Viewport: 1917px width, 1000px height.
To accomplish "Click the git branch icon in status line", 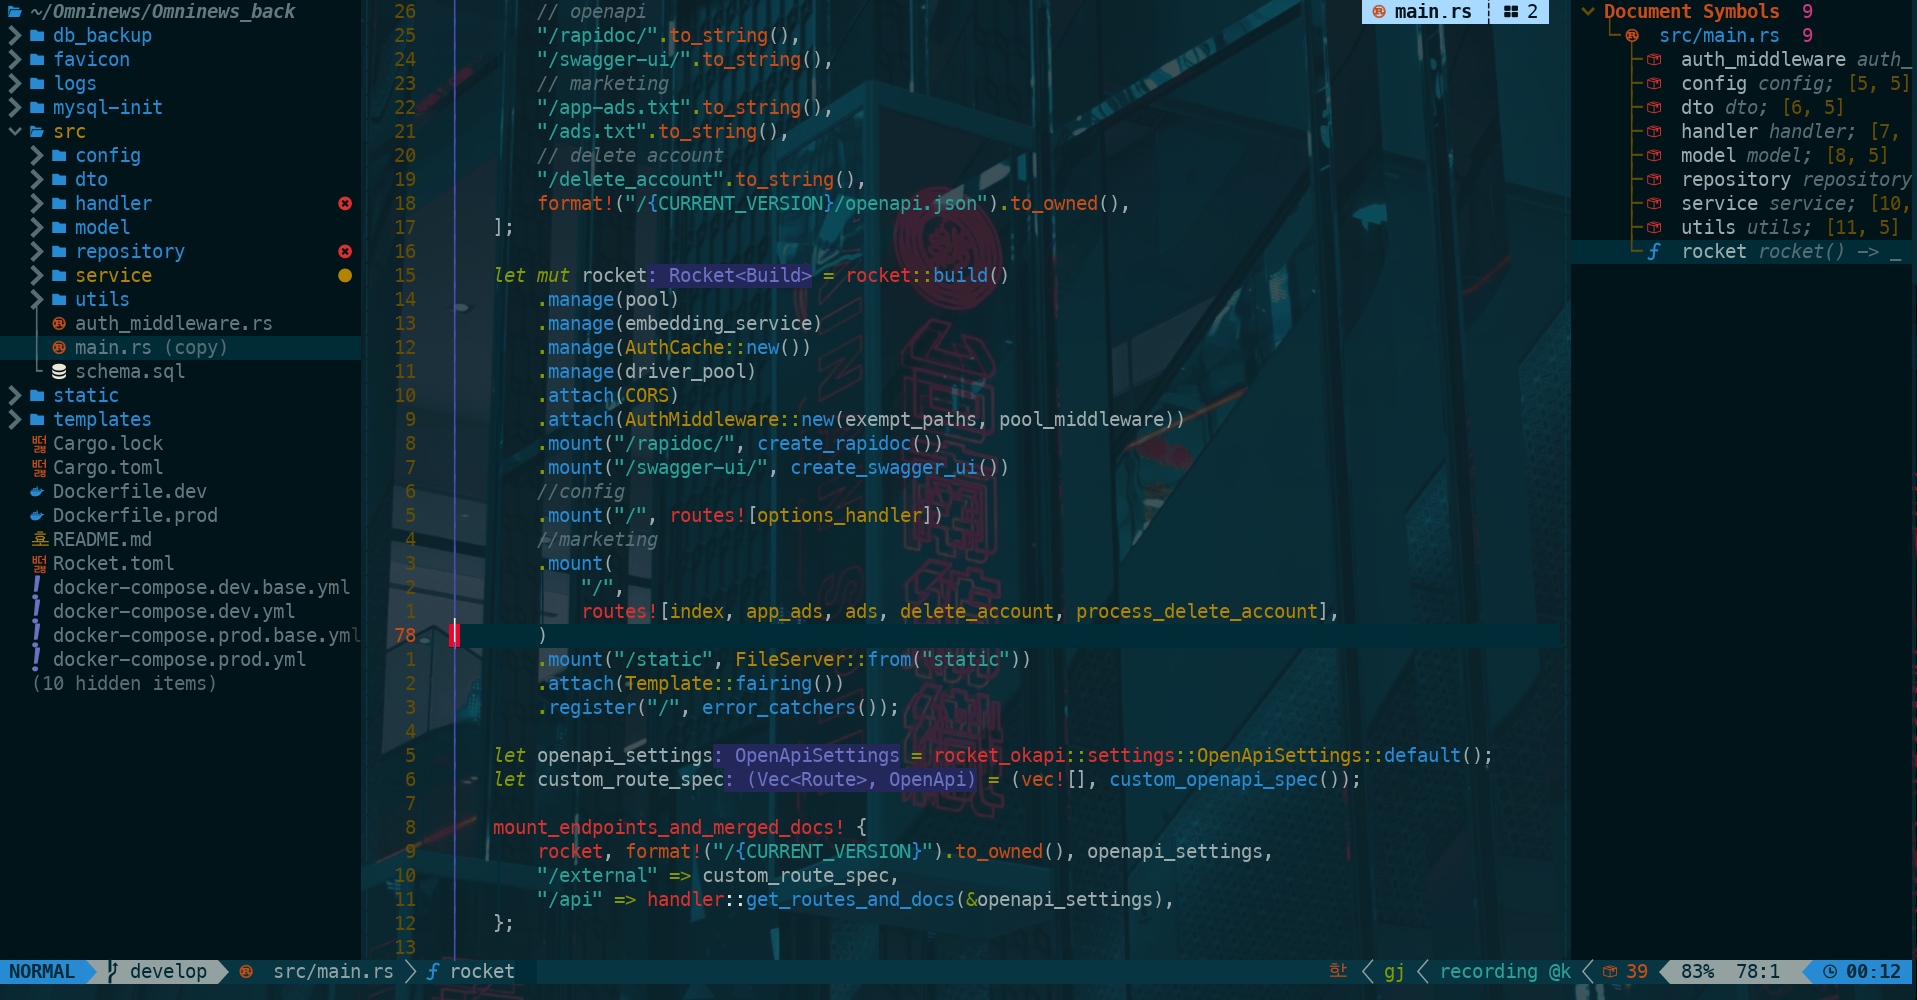I will click(113, 971).
